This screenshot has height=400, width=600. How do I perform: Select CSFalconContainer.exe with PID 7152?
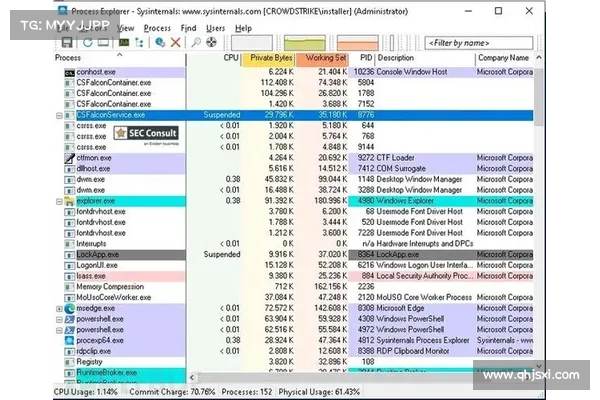pos(294,104)
